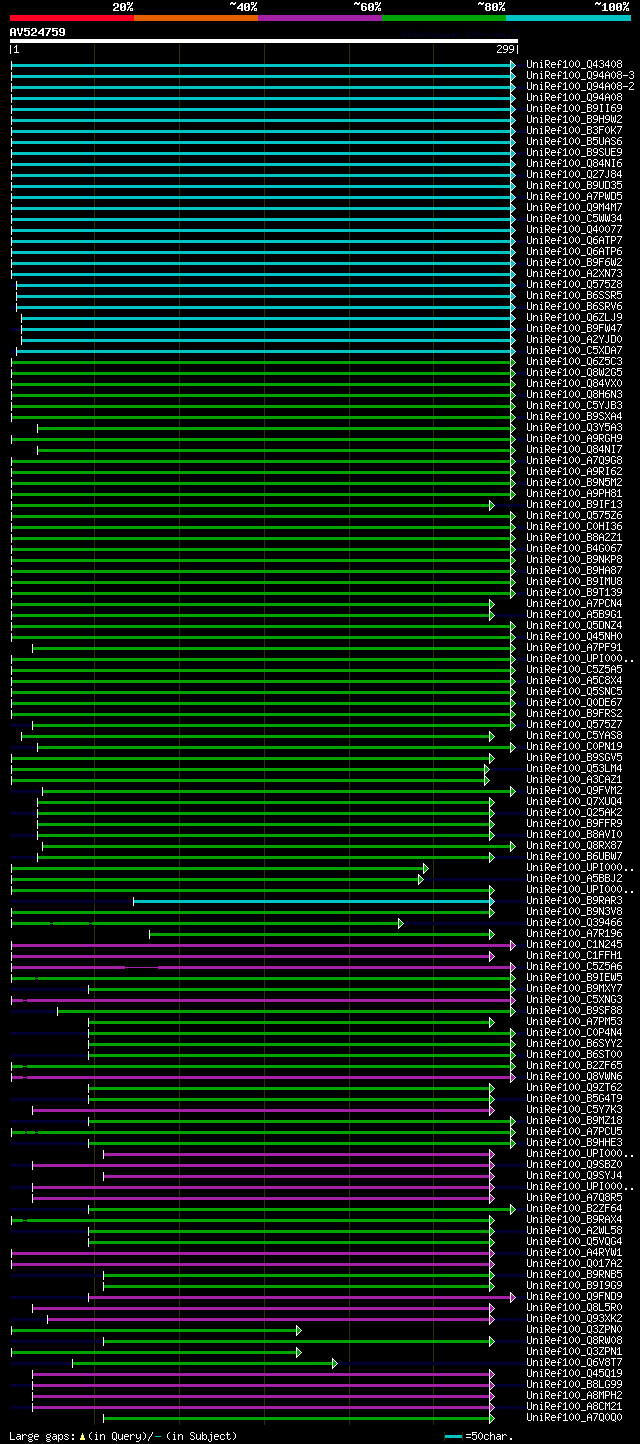The height and width of the screenshot is (1444, 640).
Task: Click the UniRef100_Q0DE67 label
Action: click(574, 702)
